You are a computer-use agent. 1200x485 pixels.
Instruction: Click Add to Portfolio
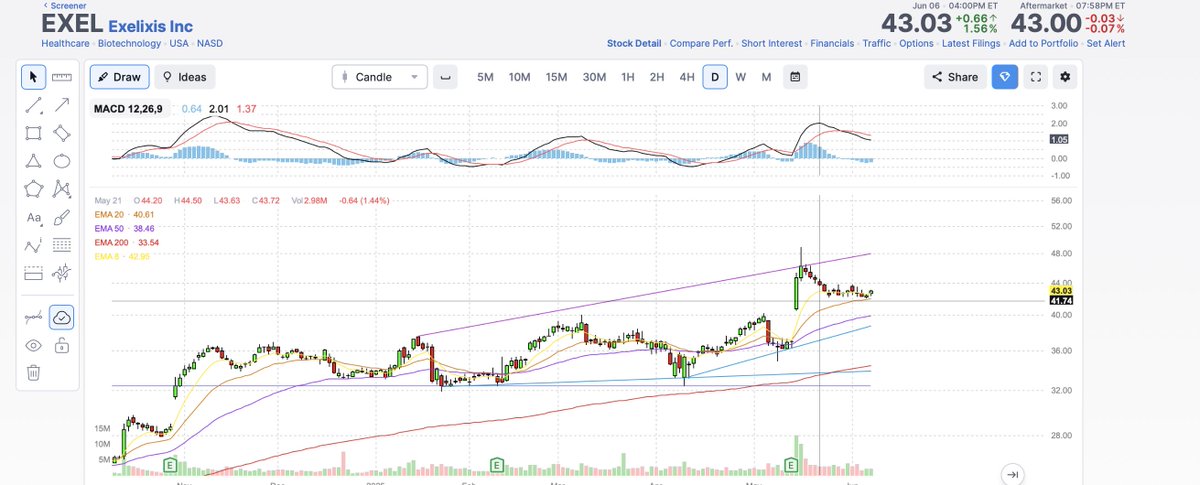point(1043,44)
